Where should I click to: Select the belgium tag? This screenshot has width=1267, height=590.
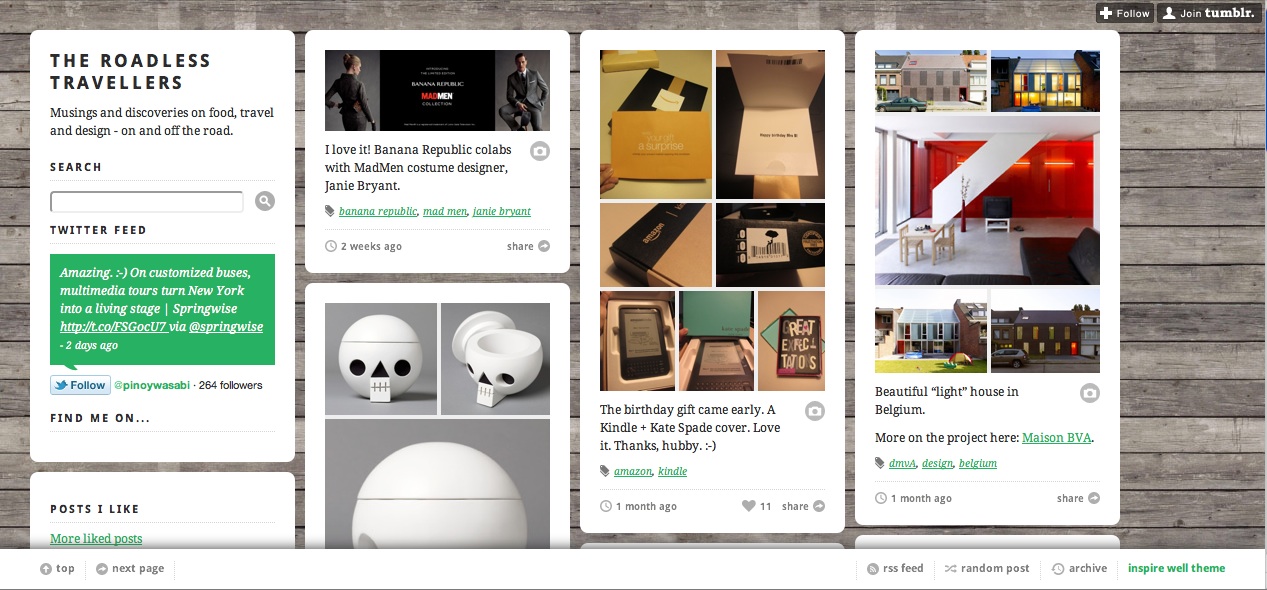978,464
